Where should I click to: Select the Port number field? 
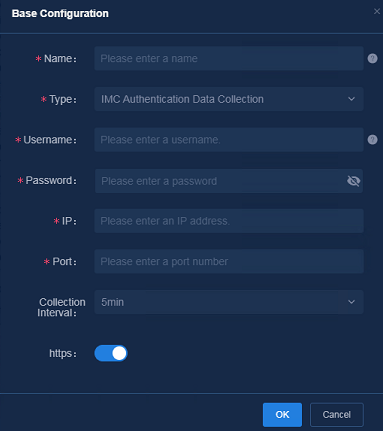(229, 261)
